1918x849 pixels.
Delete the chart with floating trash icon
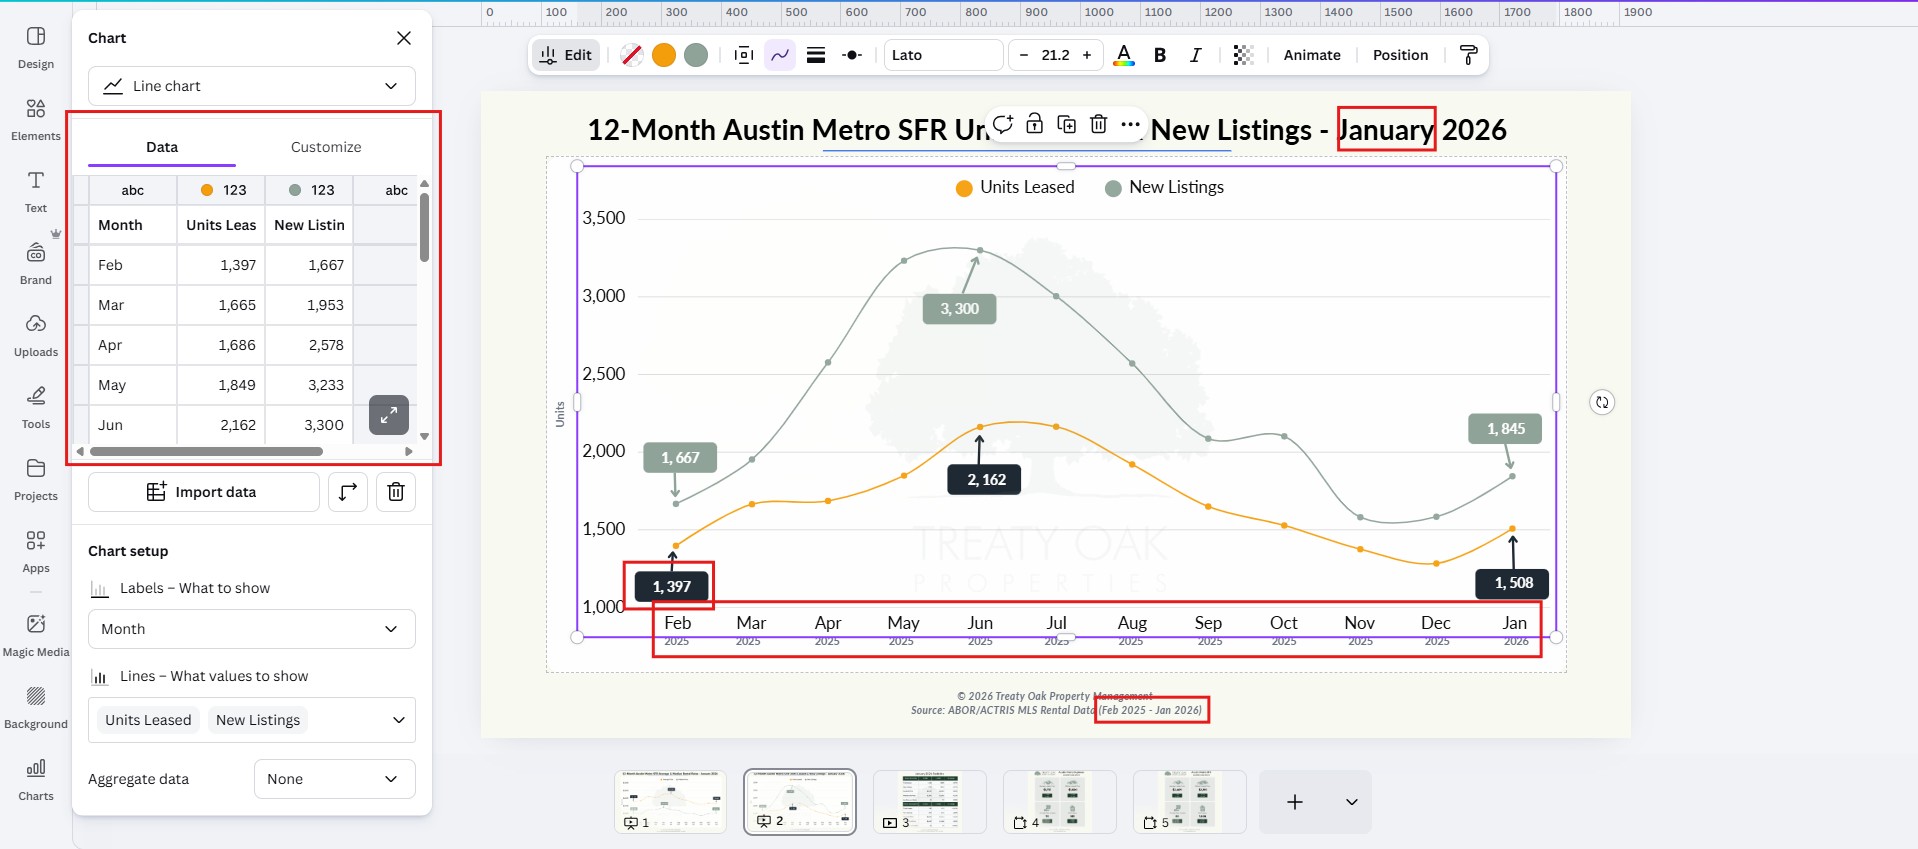[1098, 124]
